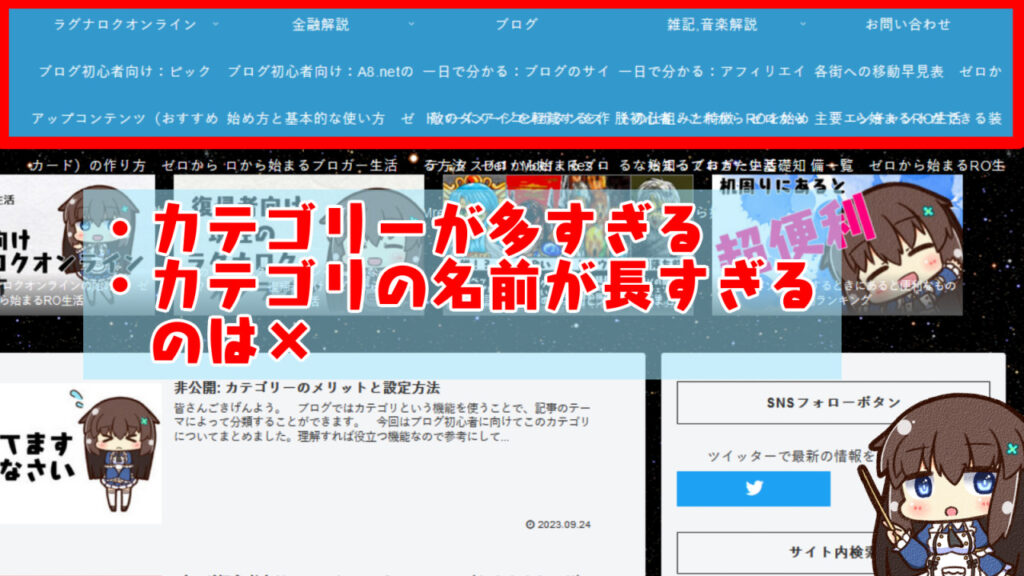Open the ブログ menu item

pyautogui.click(x=517, y=25)
